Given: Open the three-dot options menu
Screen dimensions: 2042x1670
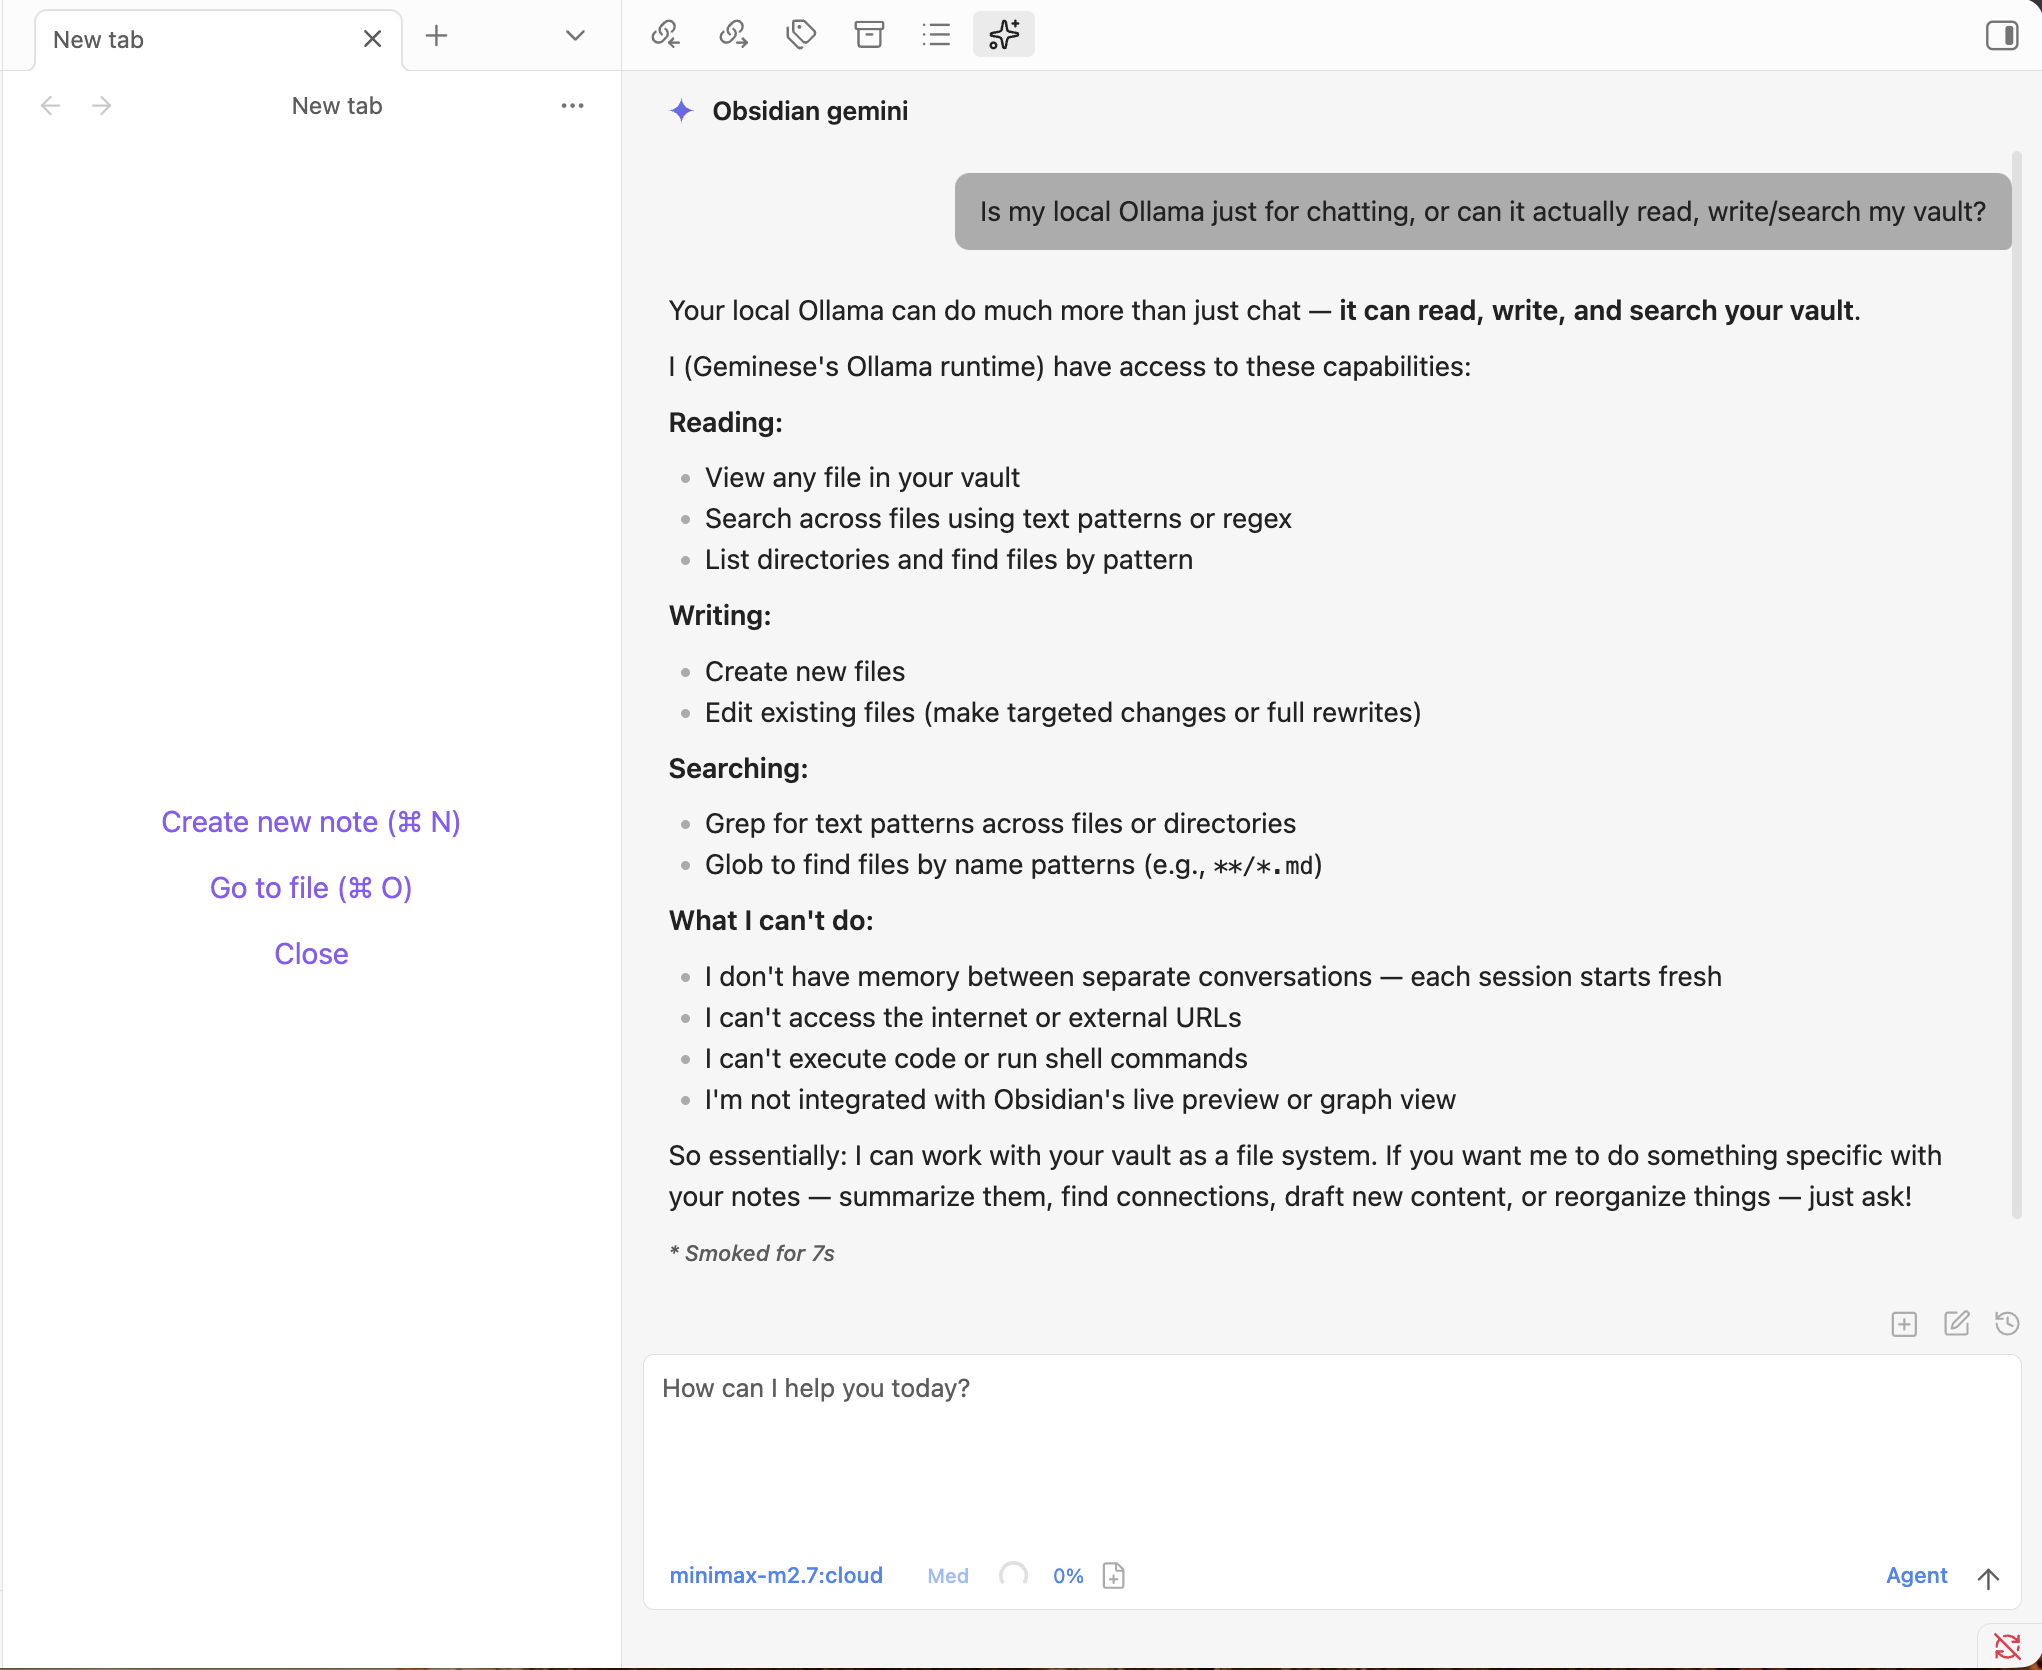Looking at the screenshot, I should coord(572,105).
